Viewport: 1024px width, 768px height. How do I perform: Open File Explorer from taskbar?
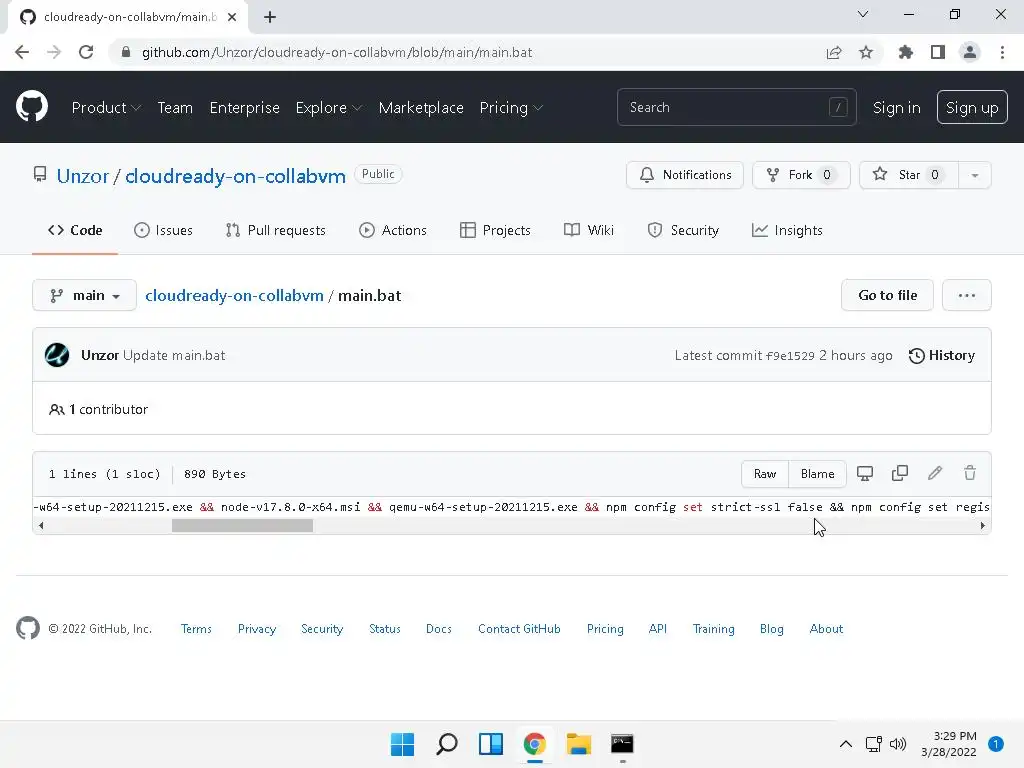579,744
